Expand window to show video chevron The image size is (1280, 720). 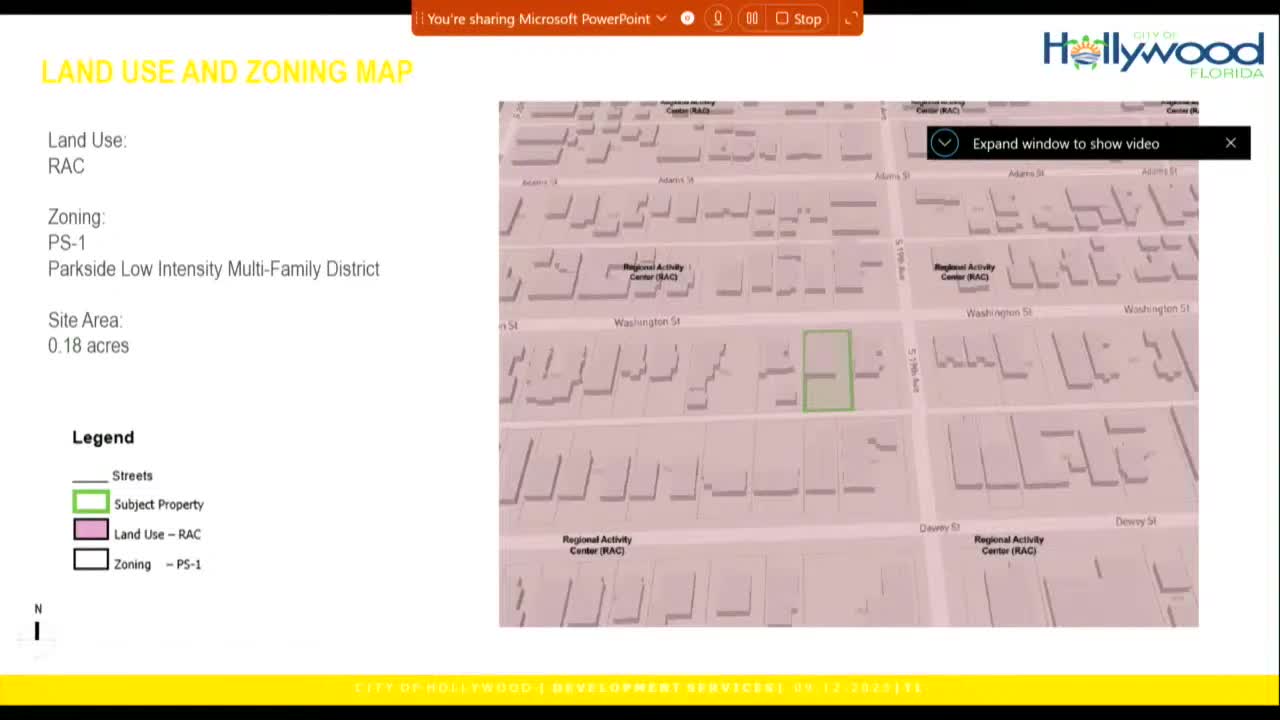pyautogui.click(x=944, y=143)
